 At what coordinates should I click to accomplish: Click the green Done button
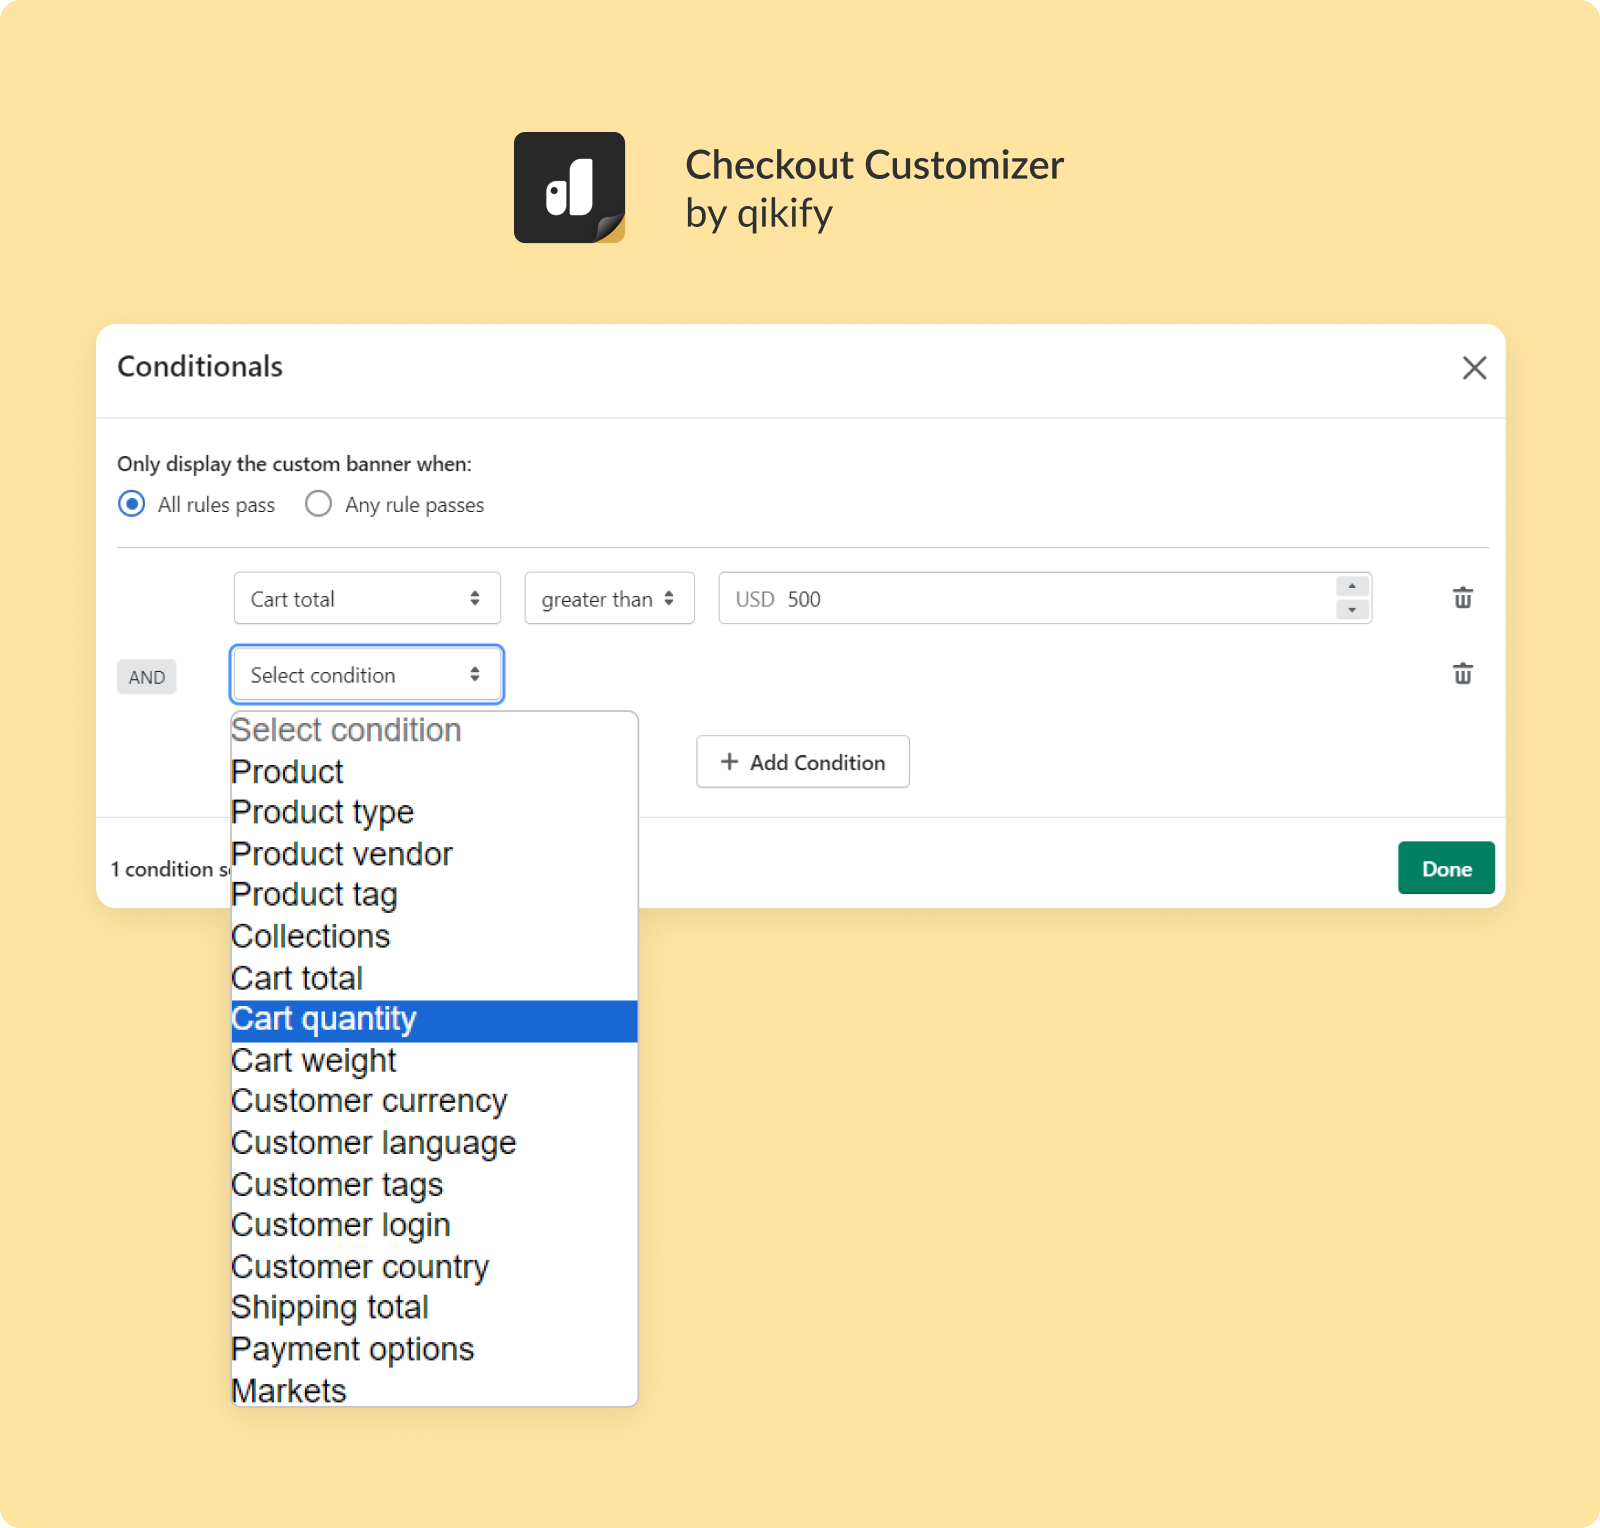coord(1446,868)
